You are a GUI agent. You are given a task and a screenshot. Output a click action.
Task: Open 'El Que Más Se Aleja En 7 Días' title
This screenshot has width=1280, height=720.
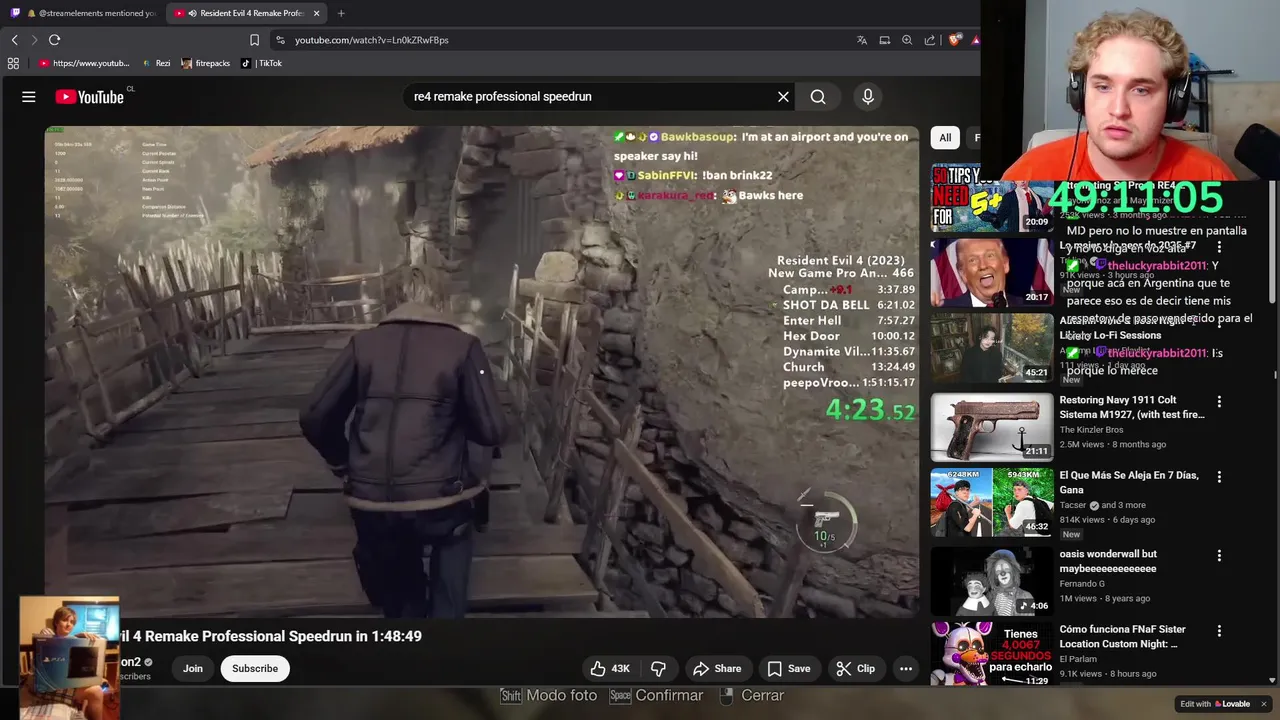1129,483
